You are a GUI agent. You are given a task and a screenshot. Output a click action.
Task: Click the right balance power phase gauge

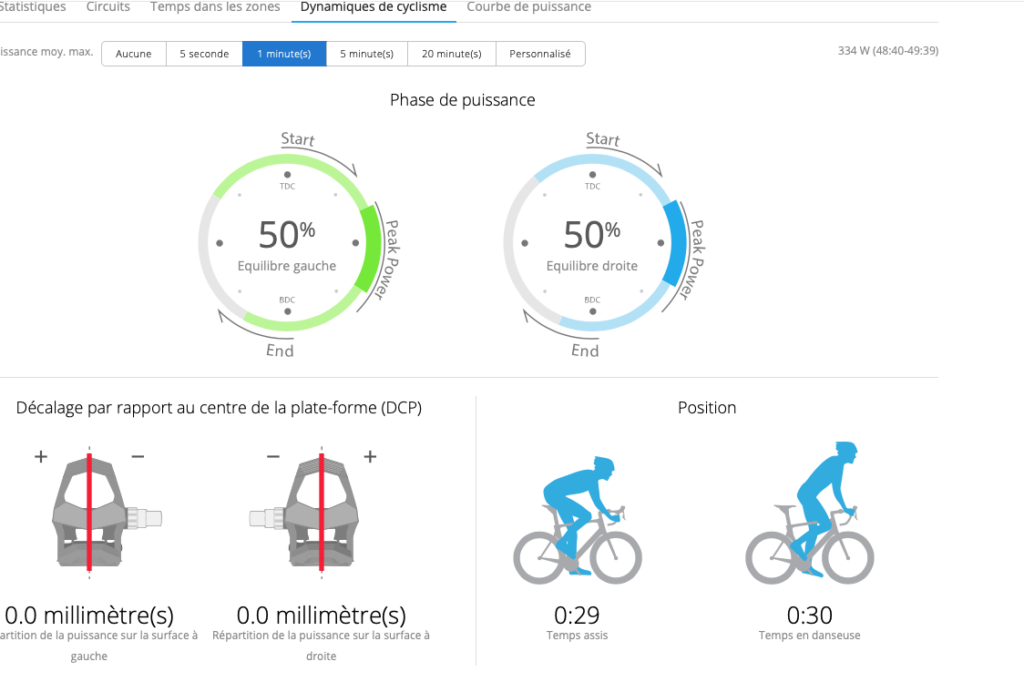coord(592,243)
